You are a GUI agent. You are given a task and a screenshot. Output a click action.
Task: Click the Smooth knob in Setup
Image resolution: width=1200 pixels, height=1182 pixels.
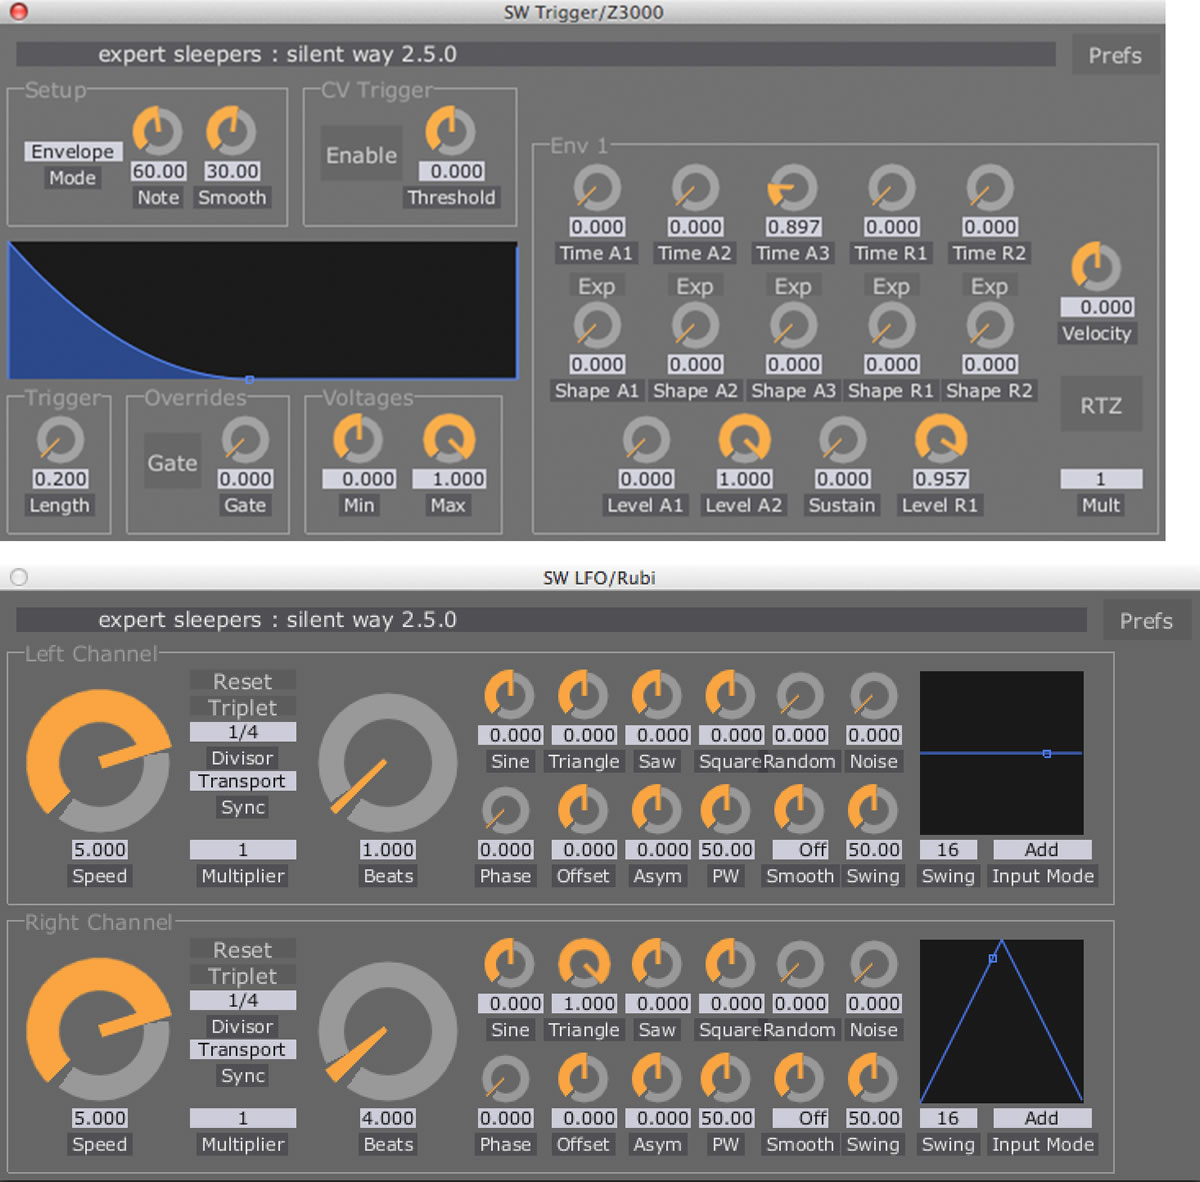(231, 131)
